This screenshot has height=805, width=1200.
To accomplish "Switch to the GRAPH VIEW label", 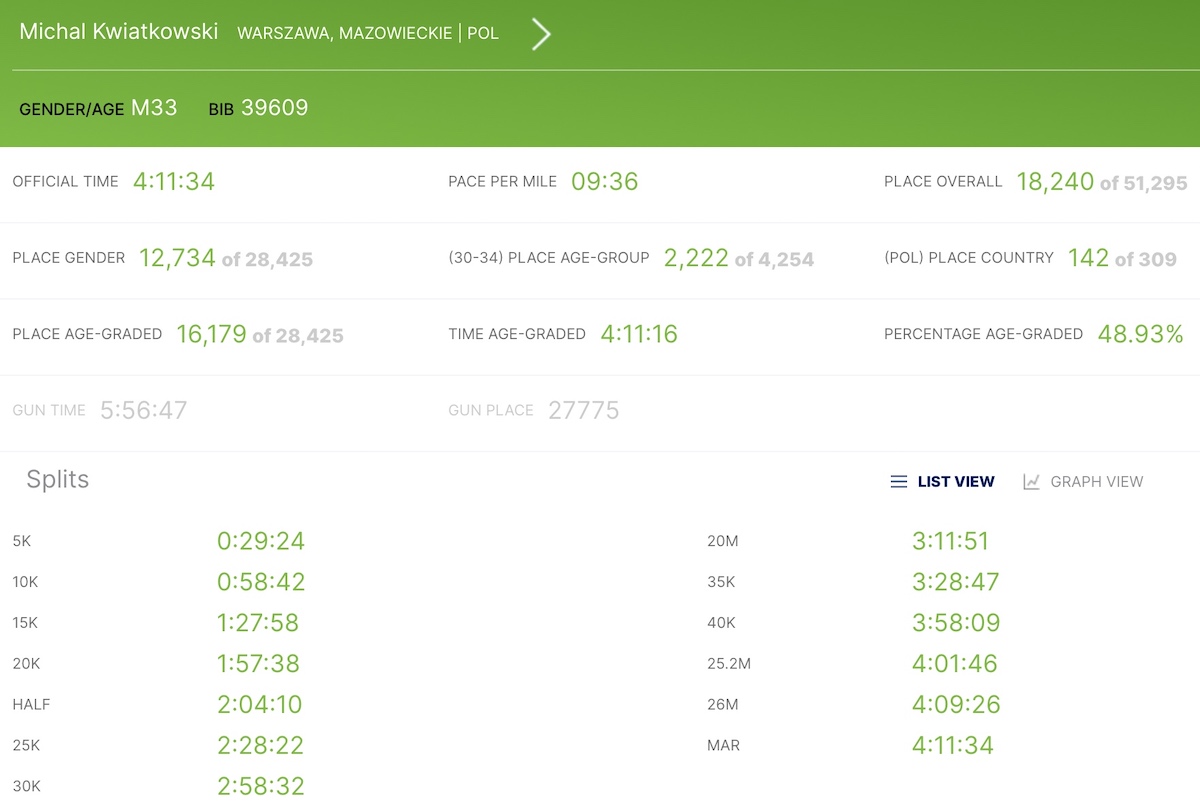I will tap(1096, 482).
